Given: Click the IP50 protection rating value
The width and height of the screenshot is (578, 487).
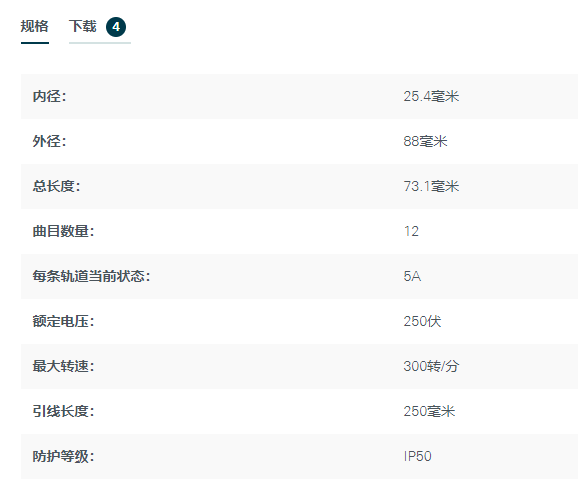Looking at the screenshot, I should [417, 456].
